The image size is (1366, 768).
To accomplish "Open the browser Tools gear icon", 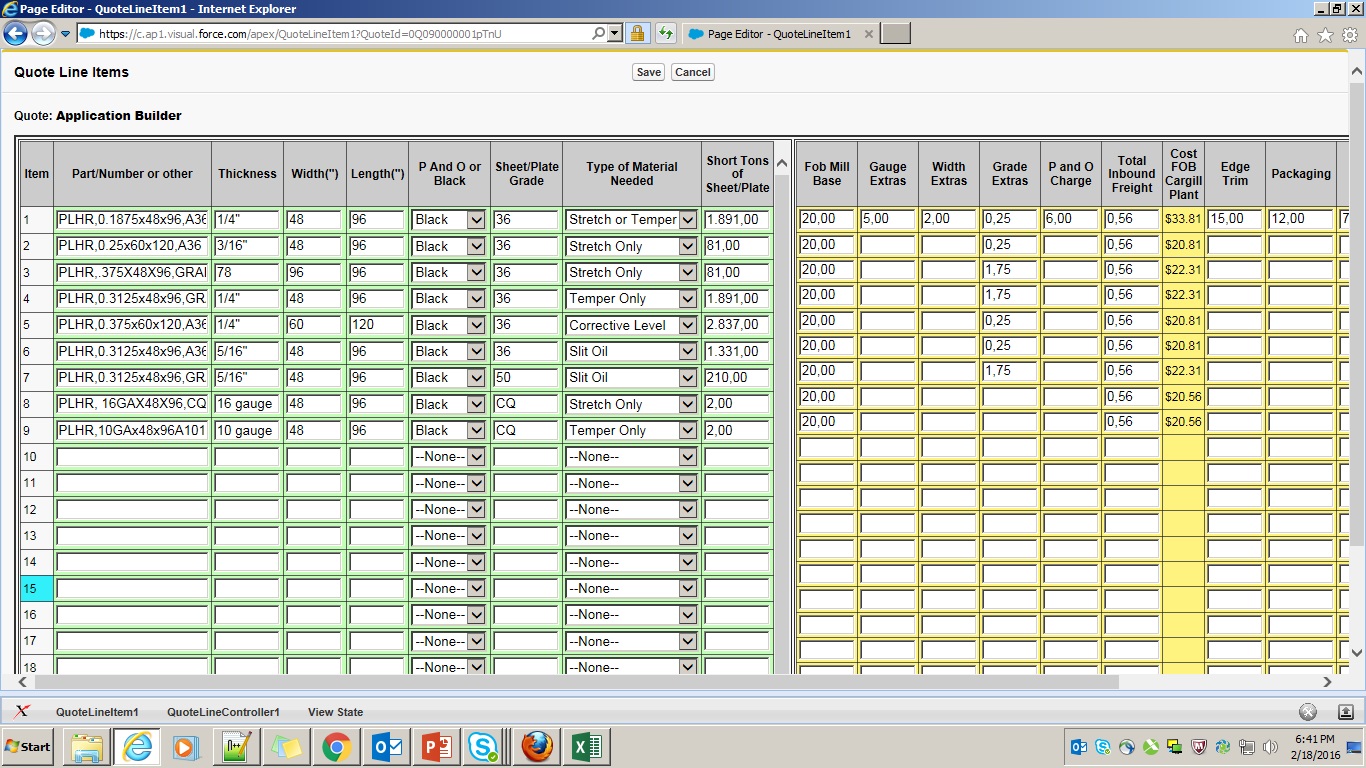I will coord(1349,35).
